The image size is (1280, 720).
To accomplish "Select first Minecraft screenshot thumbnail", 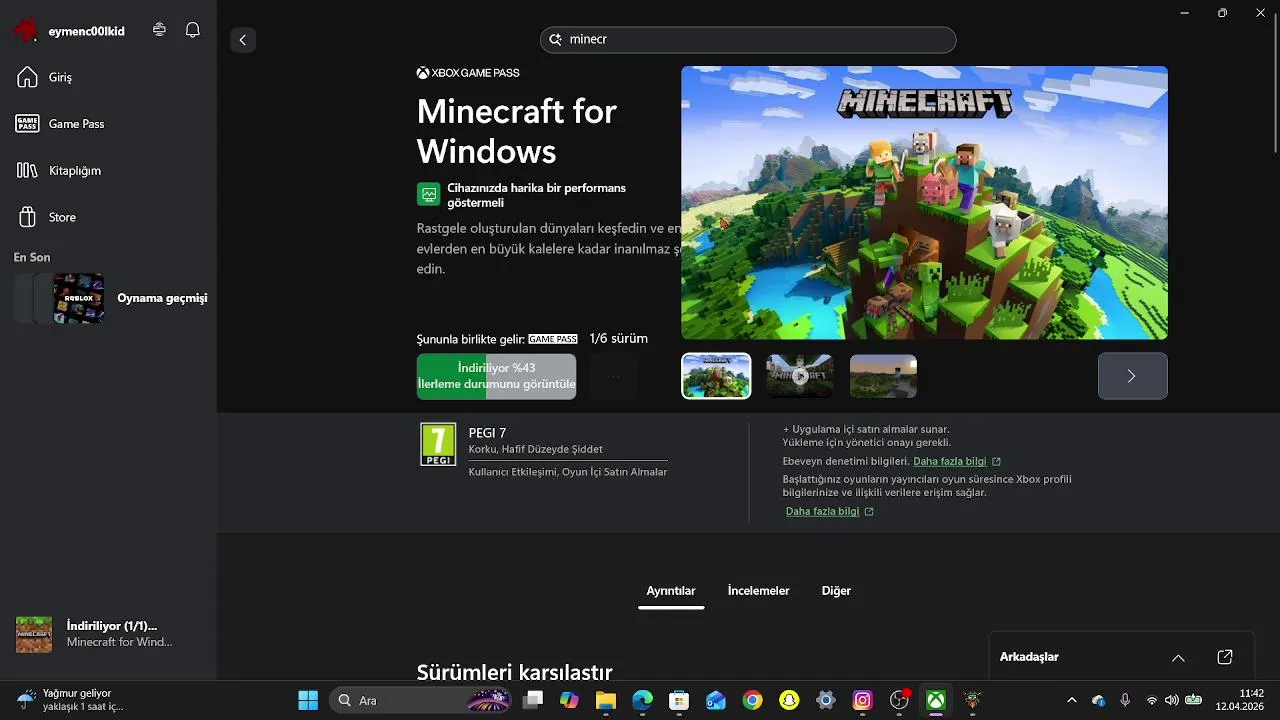I will (716, 376).
